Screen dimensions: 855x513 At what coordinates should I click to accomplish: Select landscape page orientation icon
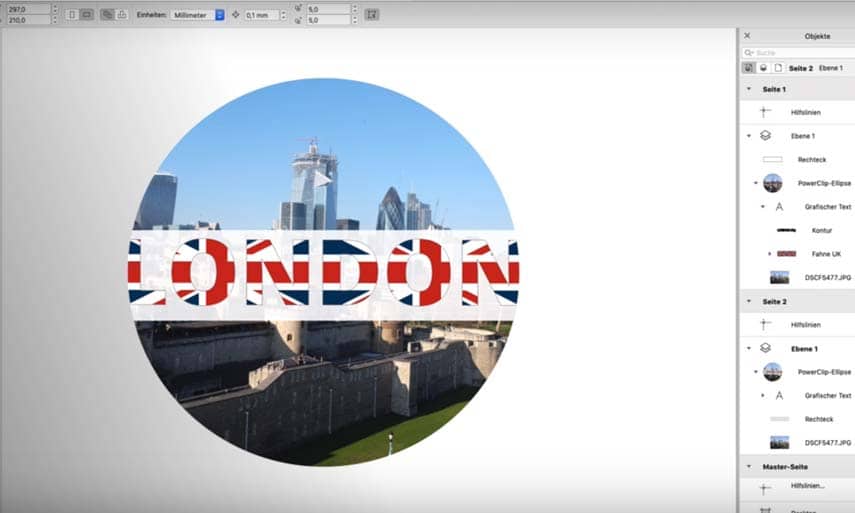coord(86,15)
